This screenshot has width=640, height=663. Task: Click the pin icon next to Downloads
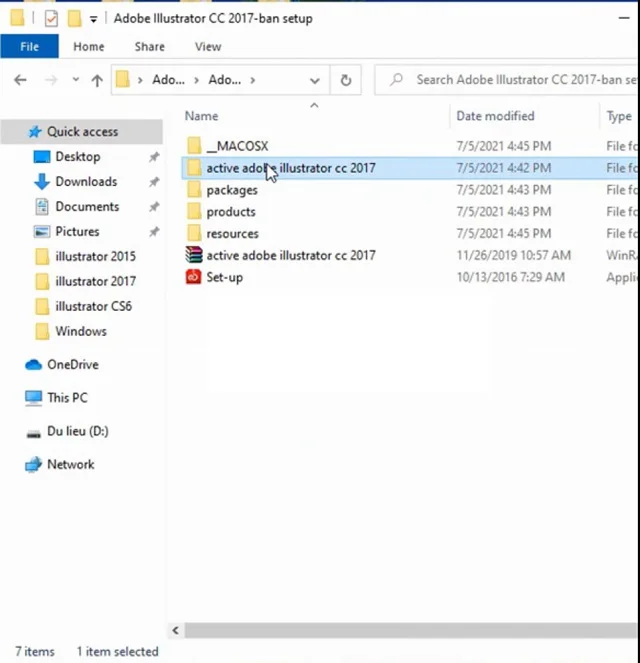(154, 182)
